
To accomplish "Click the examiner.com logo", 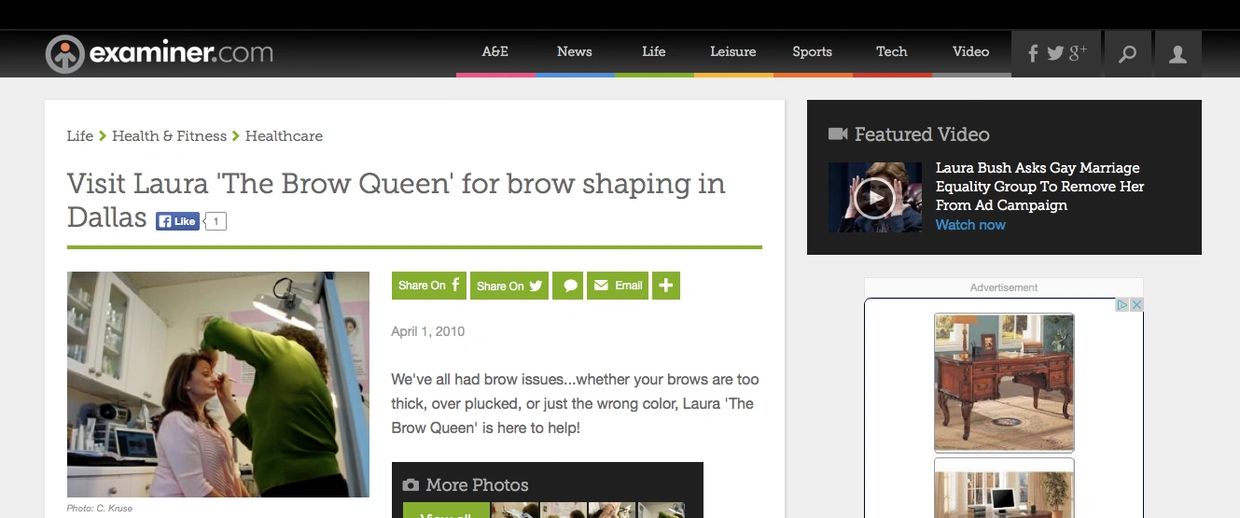I will [160, 53].
